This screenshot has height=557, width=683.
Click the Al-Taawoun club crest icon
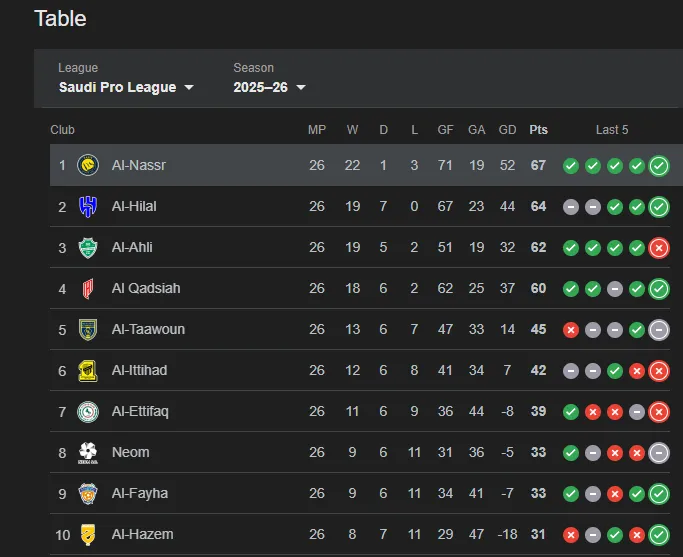(88, 329)
